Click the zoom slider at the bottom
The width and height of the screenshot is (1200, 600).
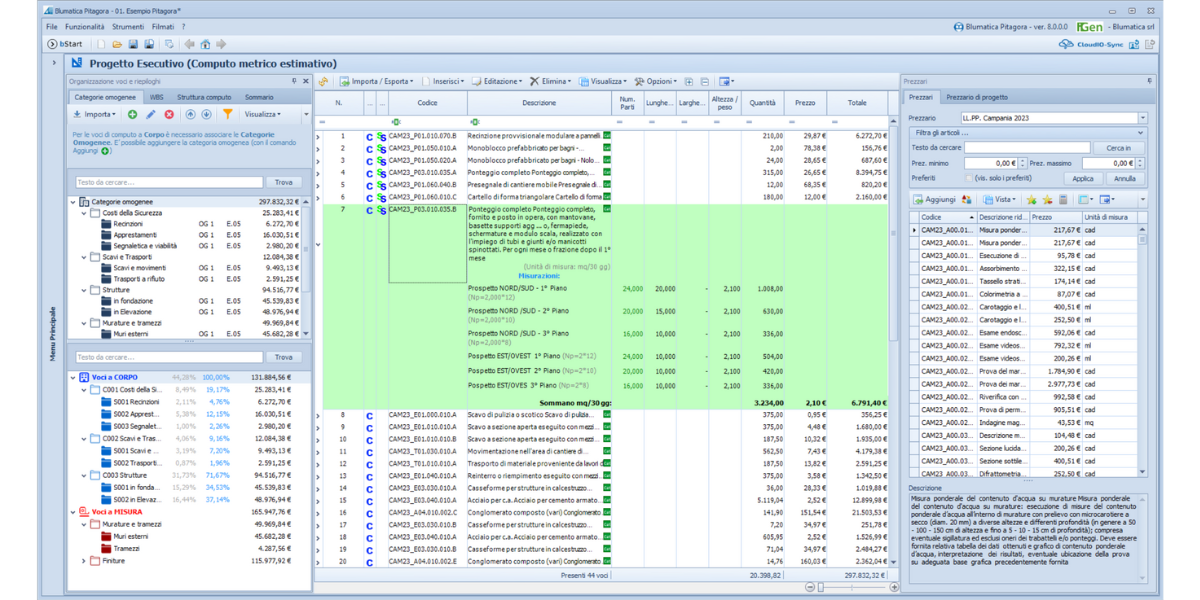pyautogui.click(x=820, y=588)
